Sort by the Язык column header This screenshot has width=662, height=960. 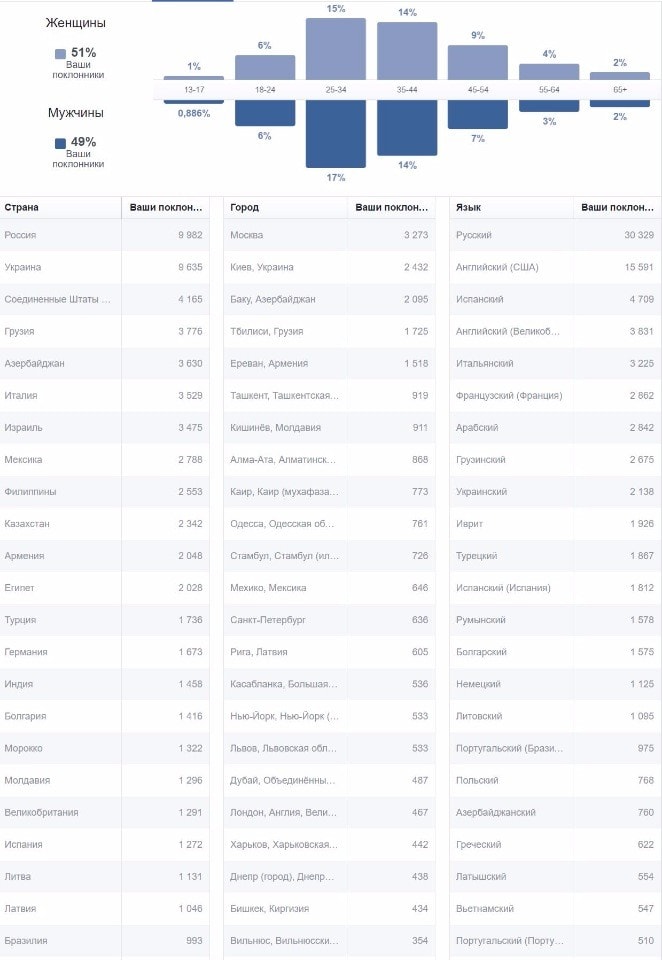point(468,208)
